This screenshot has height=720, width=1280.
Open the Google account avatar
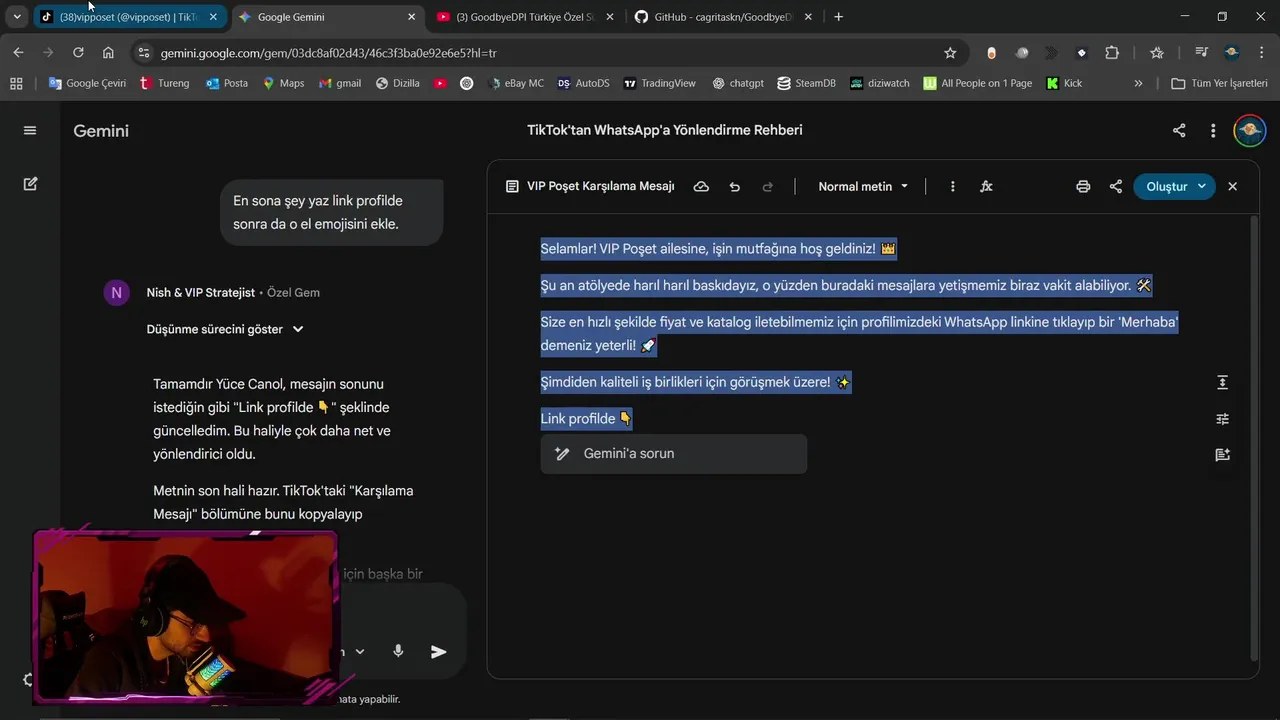coord(1249,130)
